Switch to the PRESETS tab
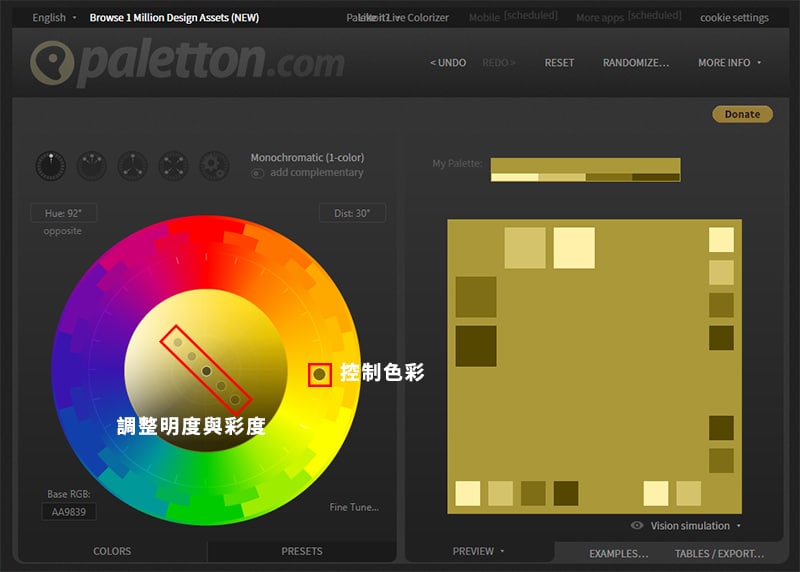The image size is (800, 572). click(302, 551)
